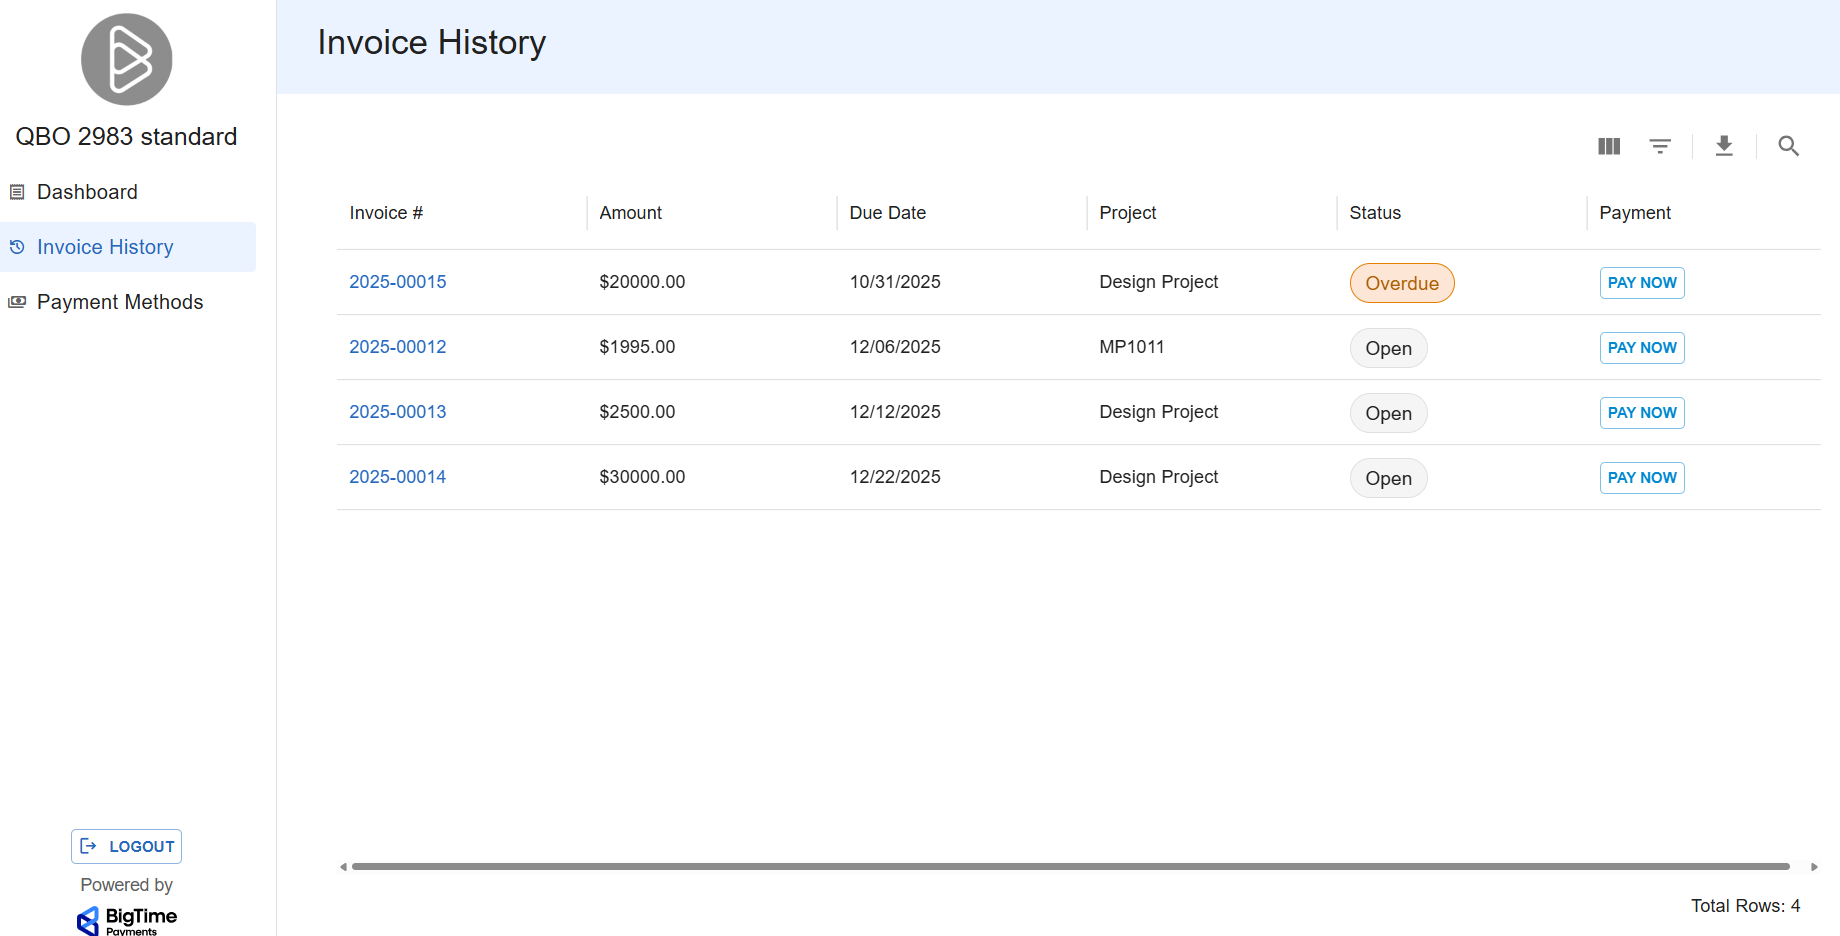Click the BigTime Payments logo

click(x=127, y=920)
